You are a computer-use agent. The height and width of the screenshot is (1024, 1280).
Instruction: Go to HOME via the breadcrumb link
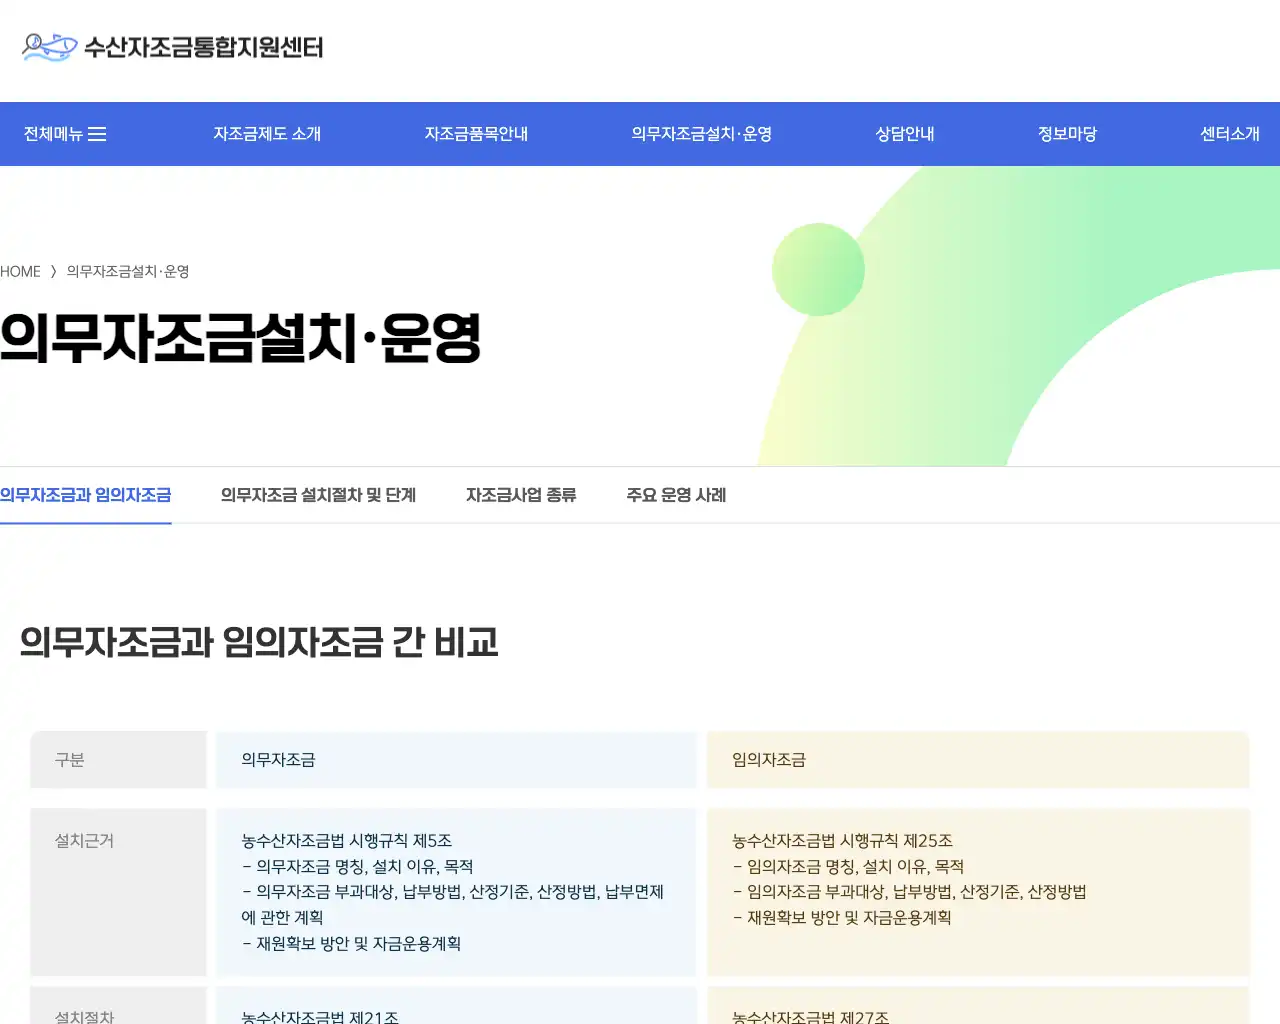coord(20,271)
